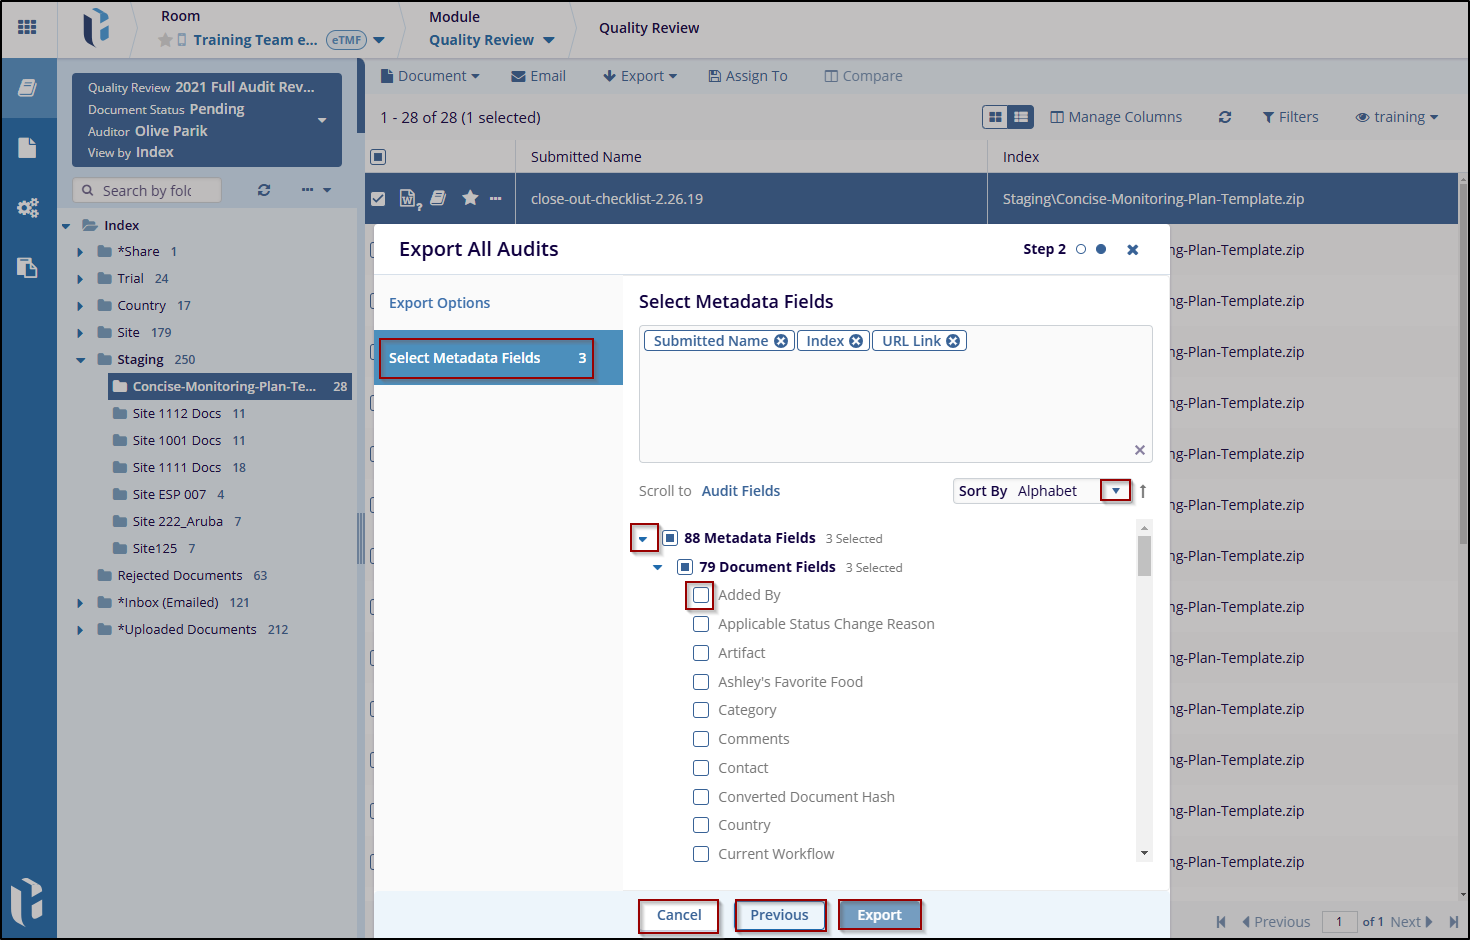Toggle sort direction arrow next to Sort By

(x=1143, y=491)
